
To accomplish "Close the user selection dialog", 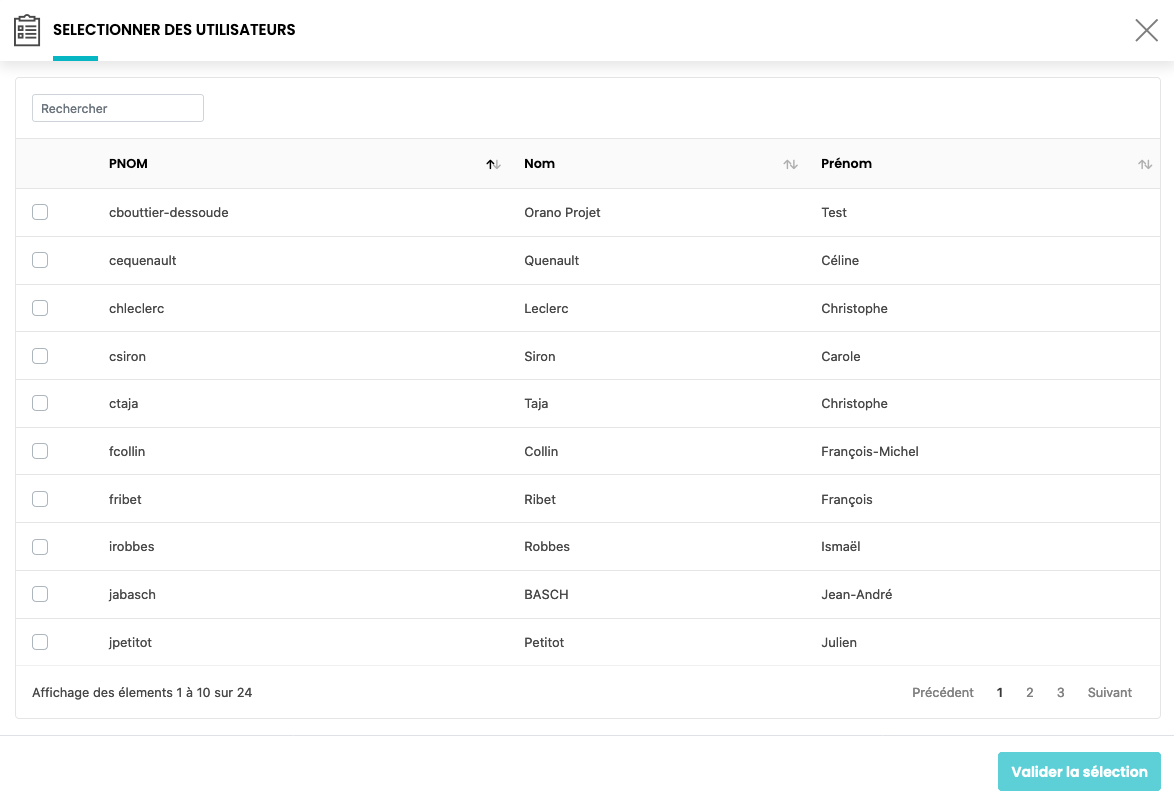I will coord(1146,30).
